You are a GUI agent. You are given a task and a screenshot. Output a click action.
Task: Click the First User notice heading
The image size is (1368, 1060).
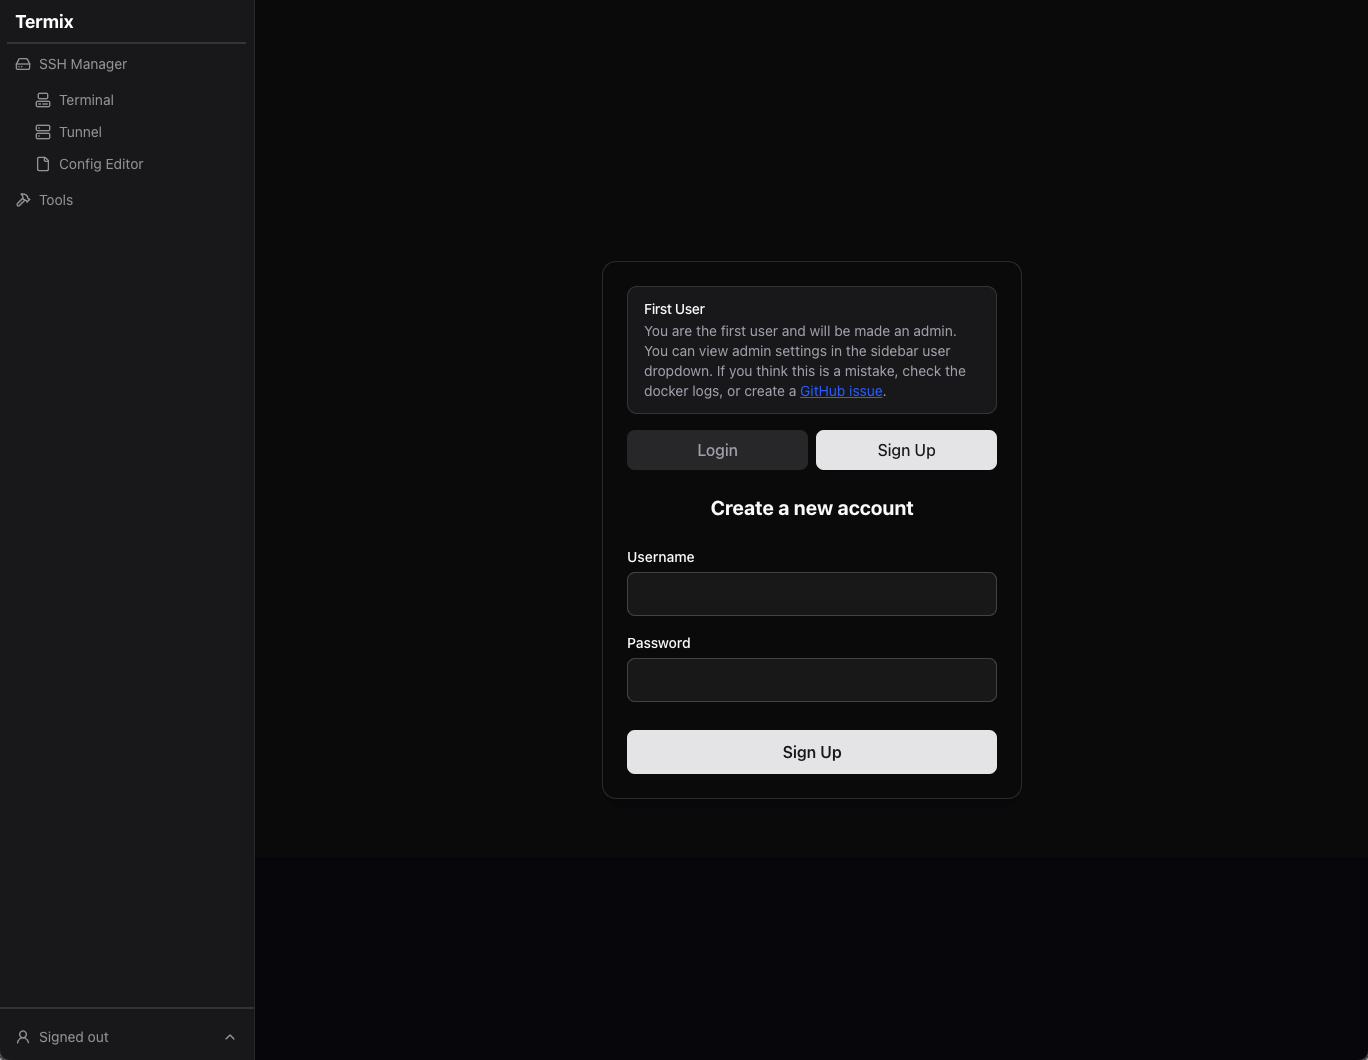pyautogui.click(x=674, y=309)
